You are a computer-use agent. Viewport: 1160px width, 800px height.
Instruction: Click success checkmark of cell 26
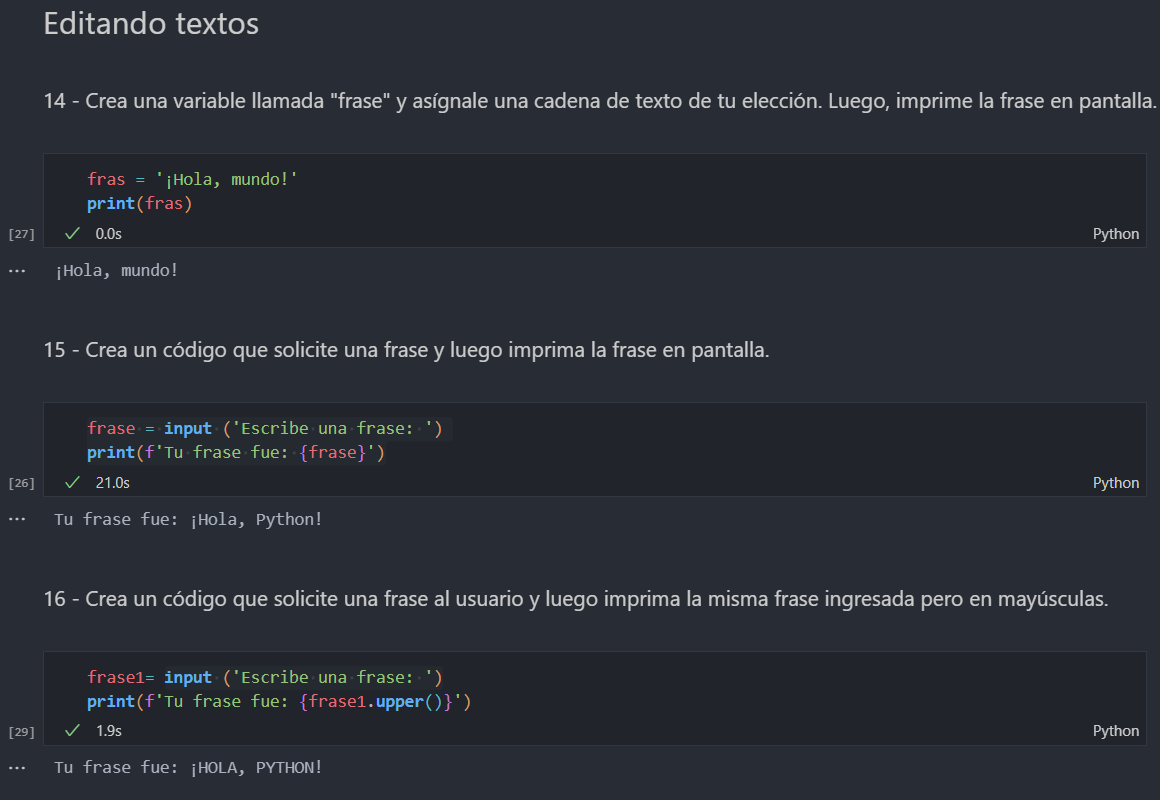72,483
